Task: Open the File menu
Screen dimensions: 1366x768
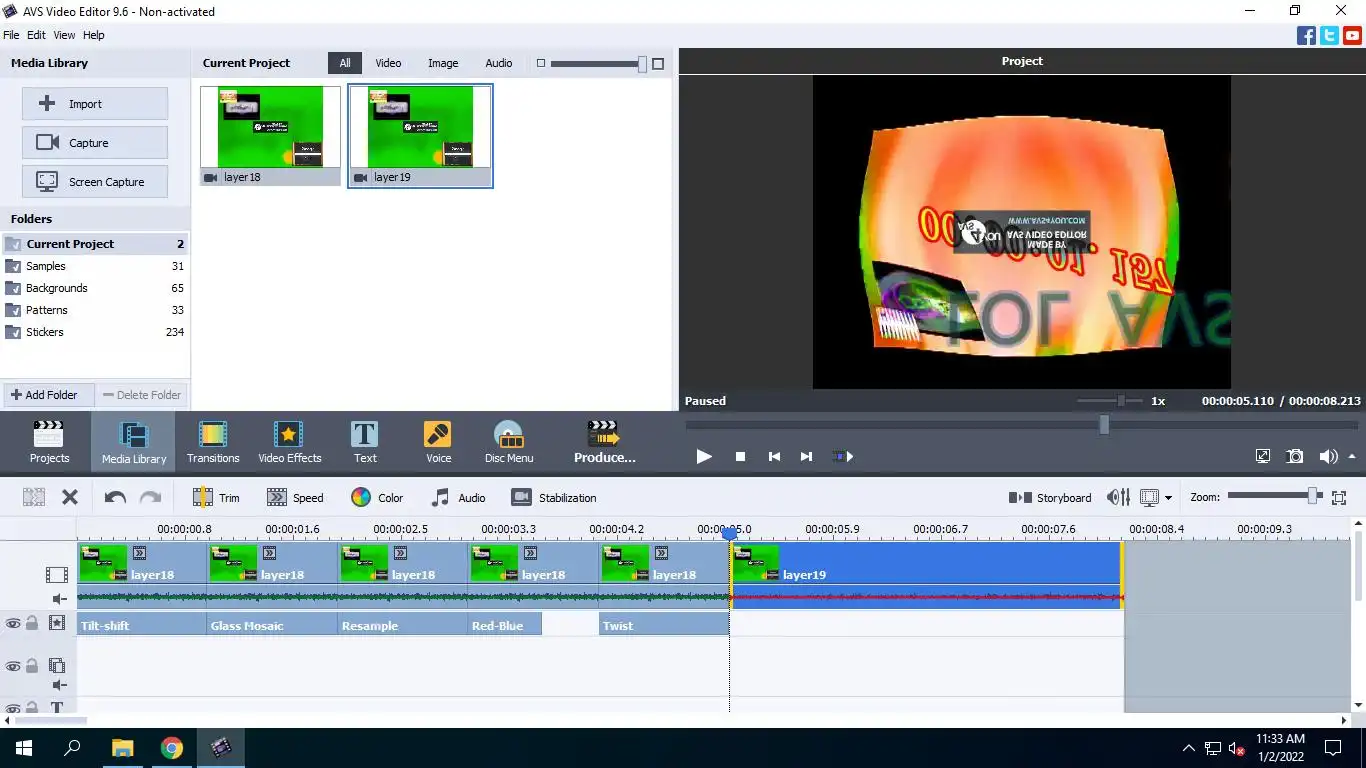Action: click(11, 35)
